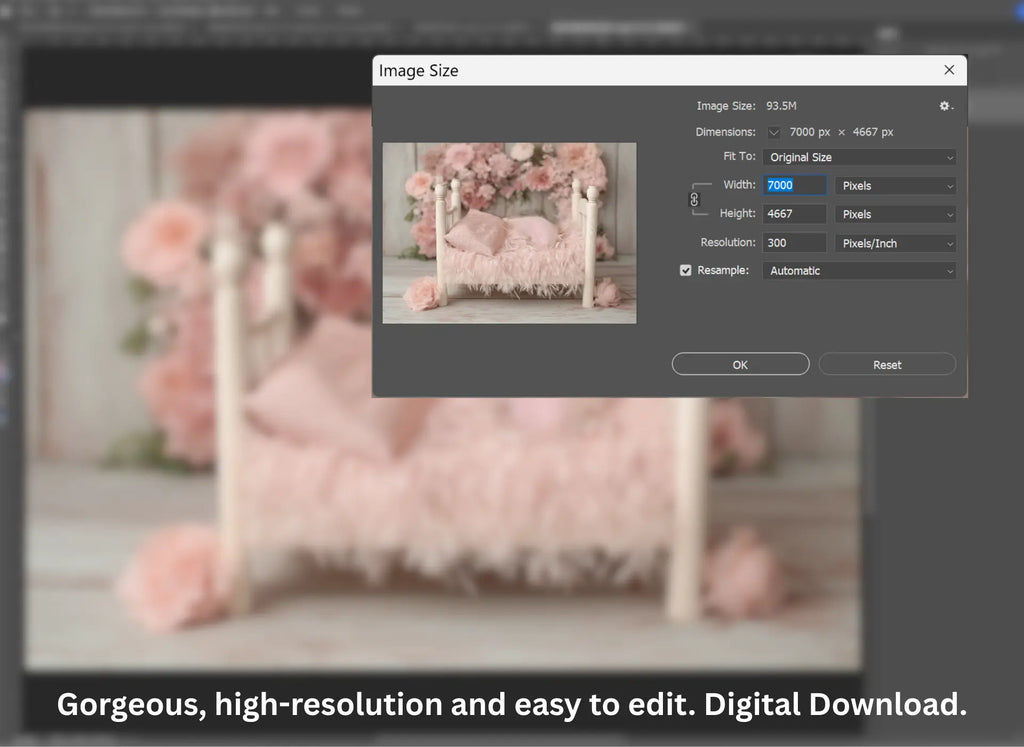
Task: Open the Resample method dropdown set to Automatic
Action: [859, 271]
